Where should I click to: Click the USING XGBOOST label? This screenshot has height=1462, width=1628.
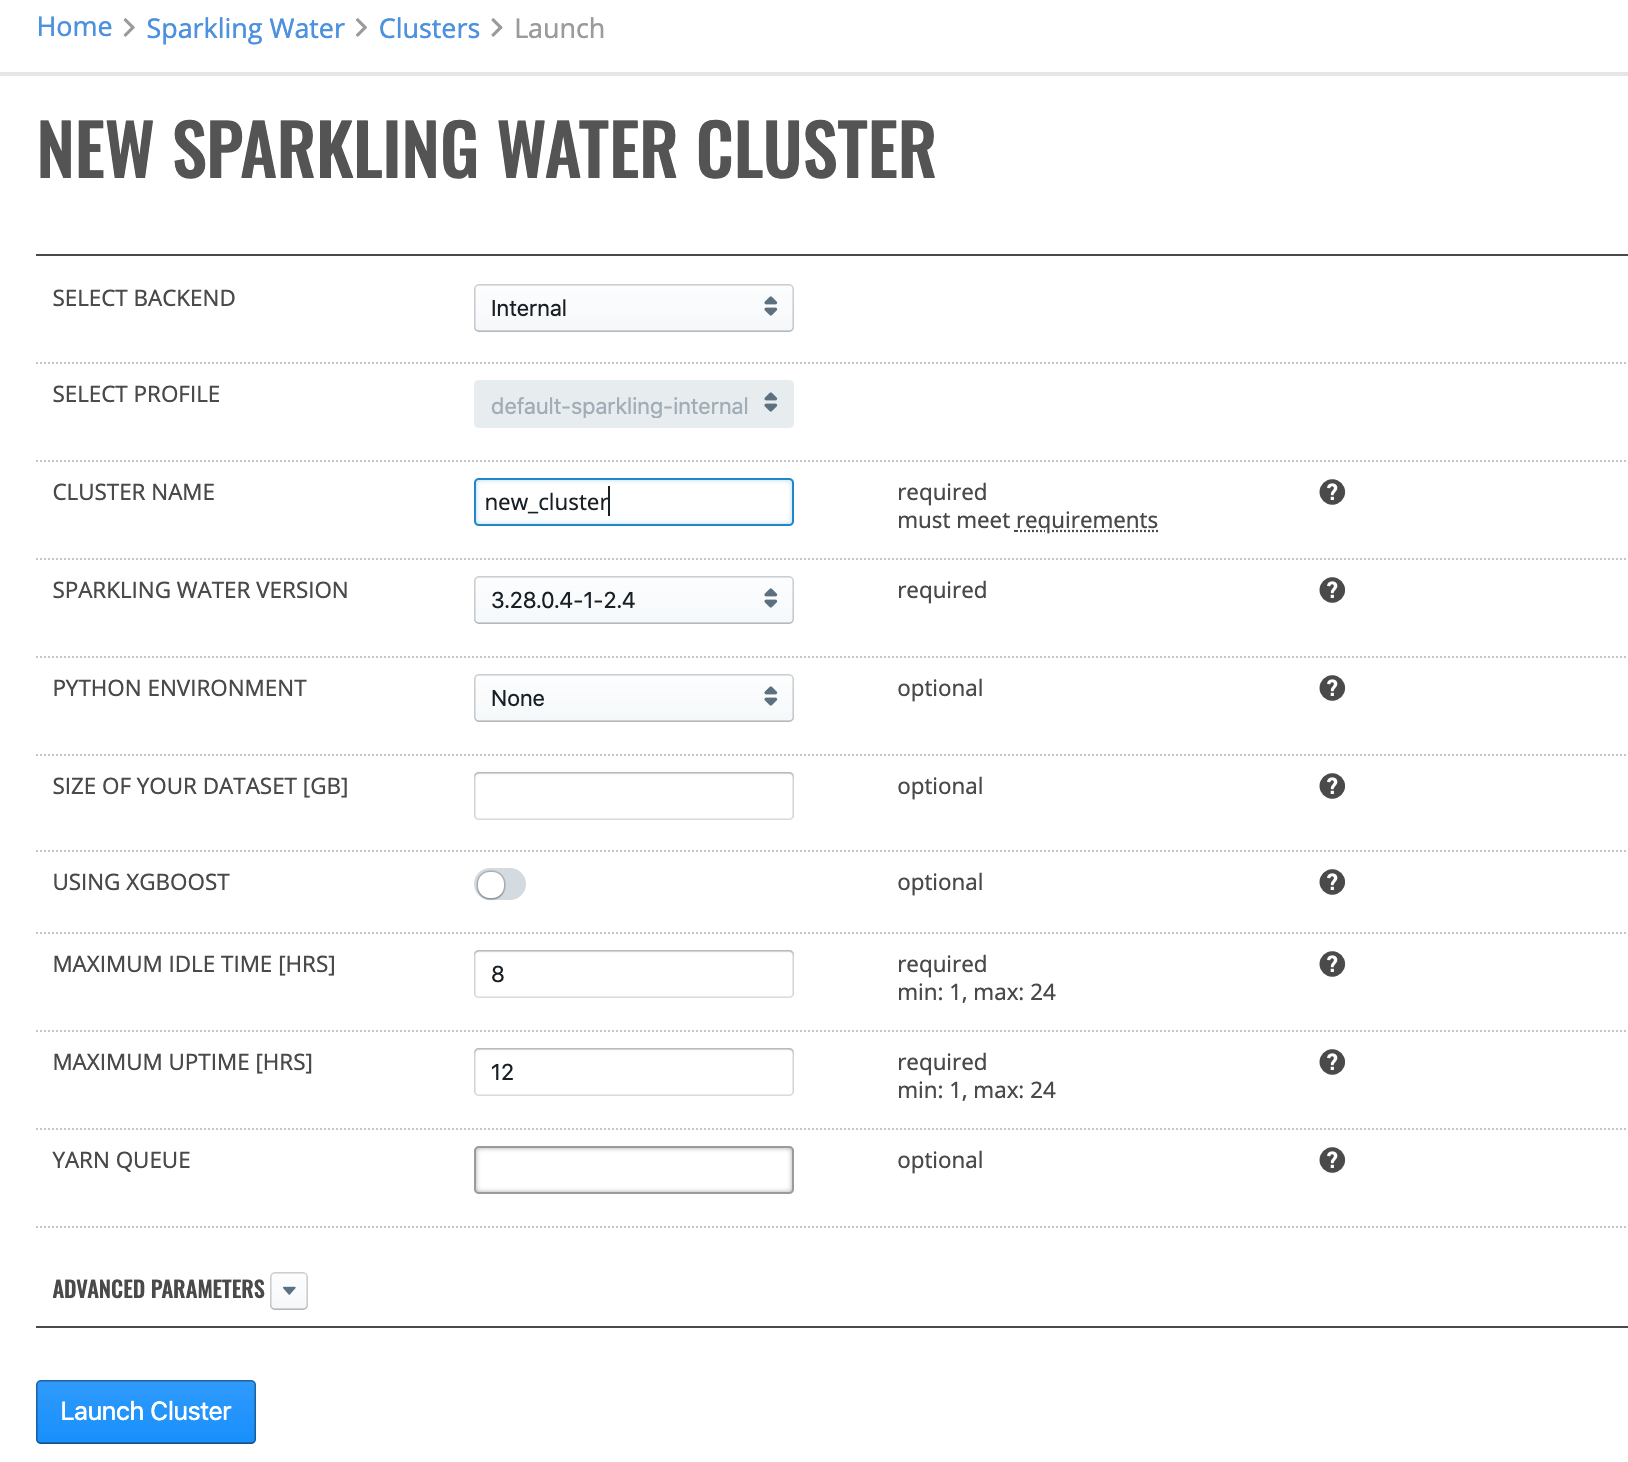141,882
